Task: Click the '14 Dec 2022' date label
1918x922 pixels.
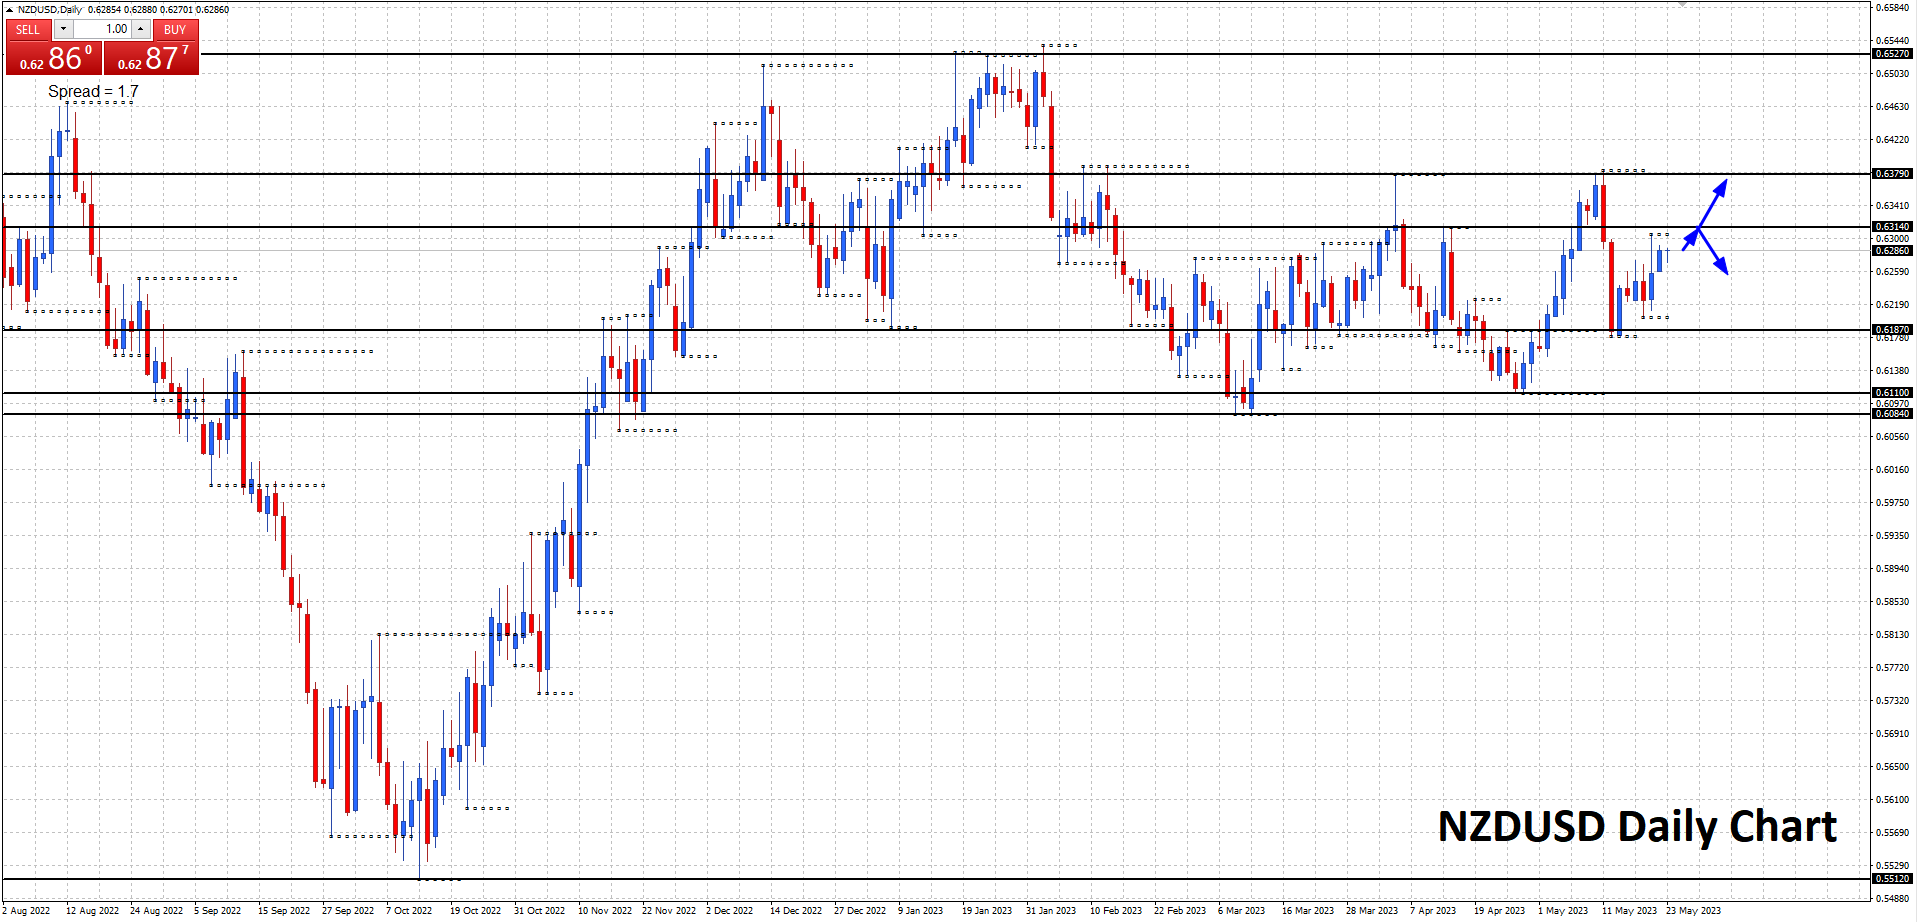Action: tap(796, 911)
